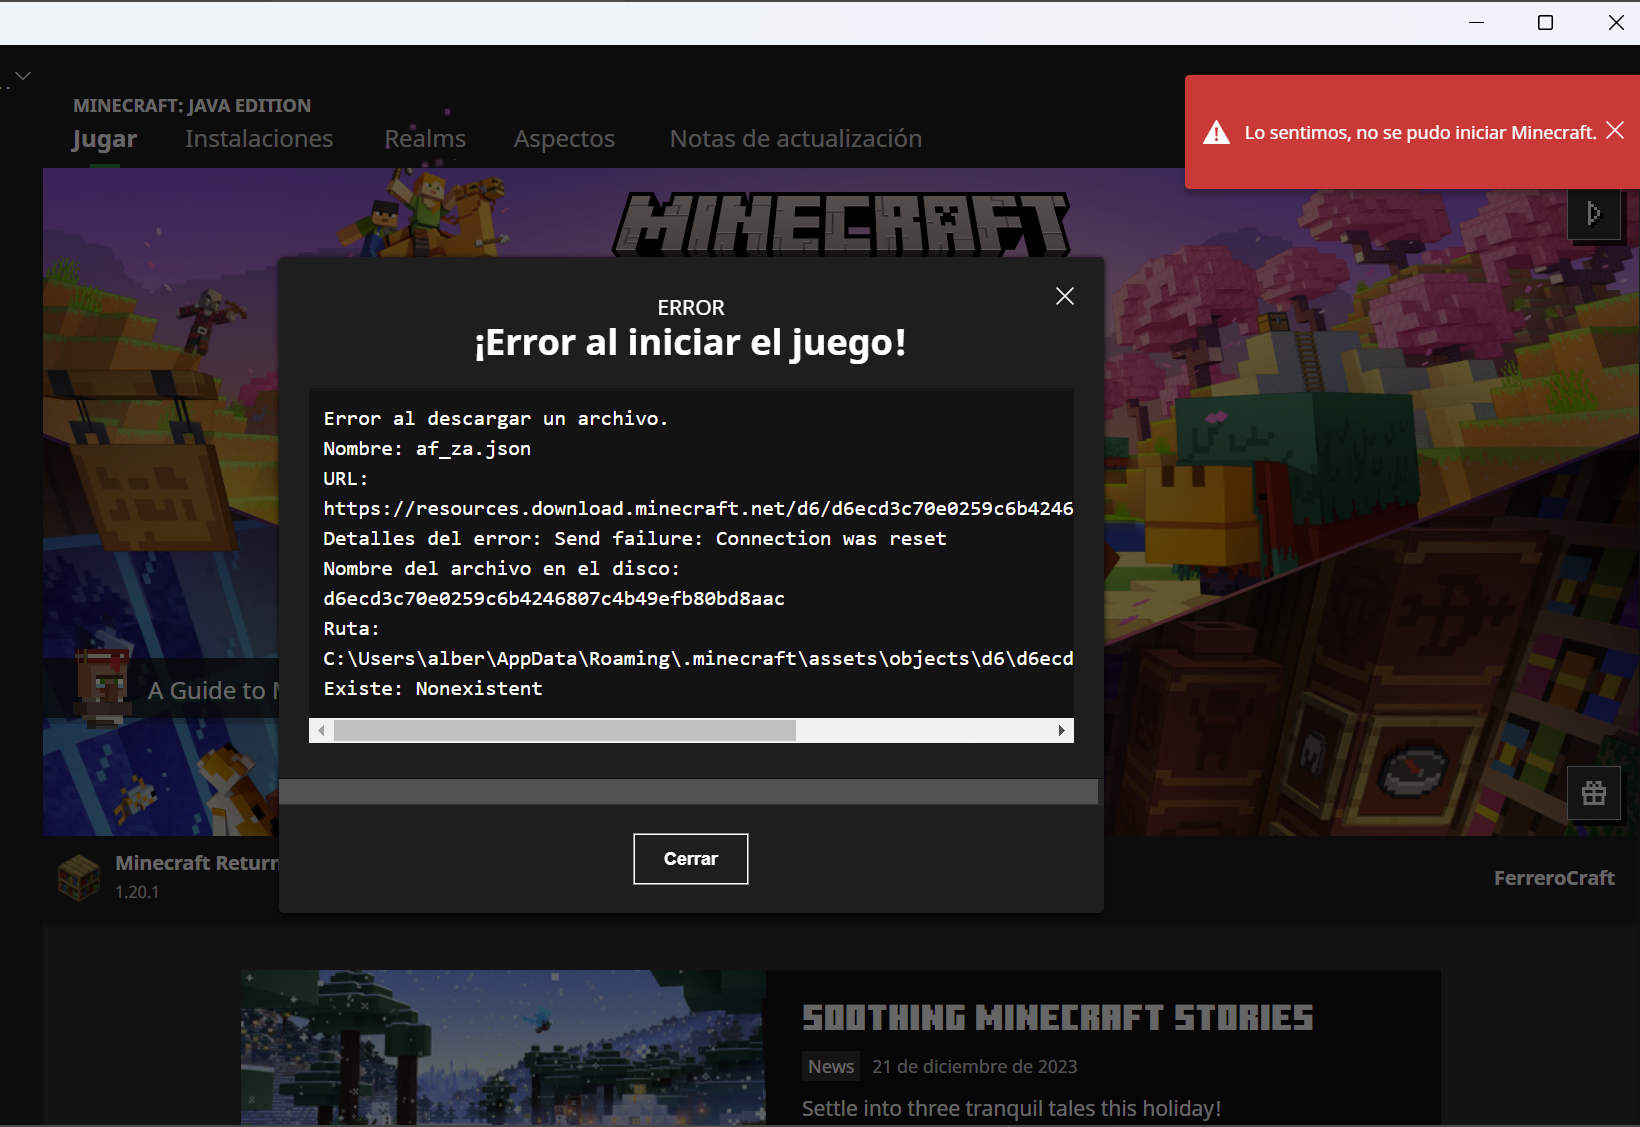The width and height of the screenshot is (1640, 1127).
Task: Click the '¡Error al iniciar el juego!' heading
Action: tap(691, 343)
